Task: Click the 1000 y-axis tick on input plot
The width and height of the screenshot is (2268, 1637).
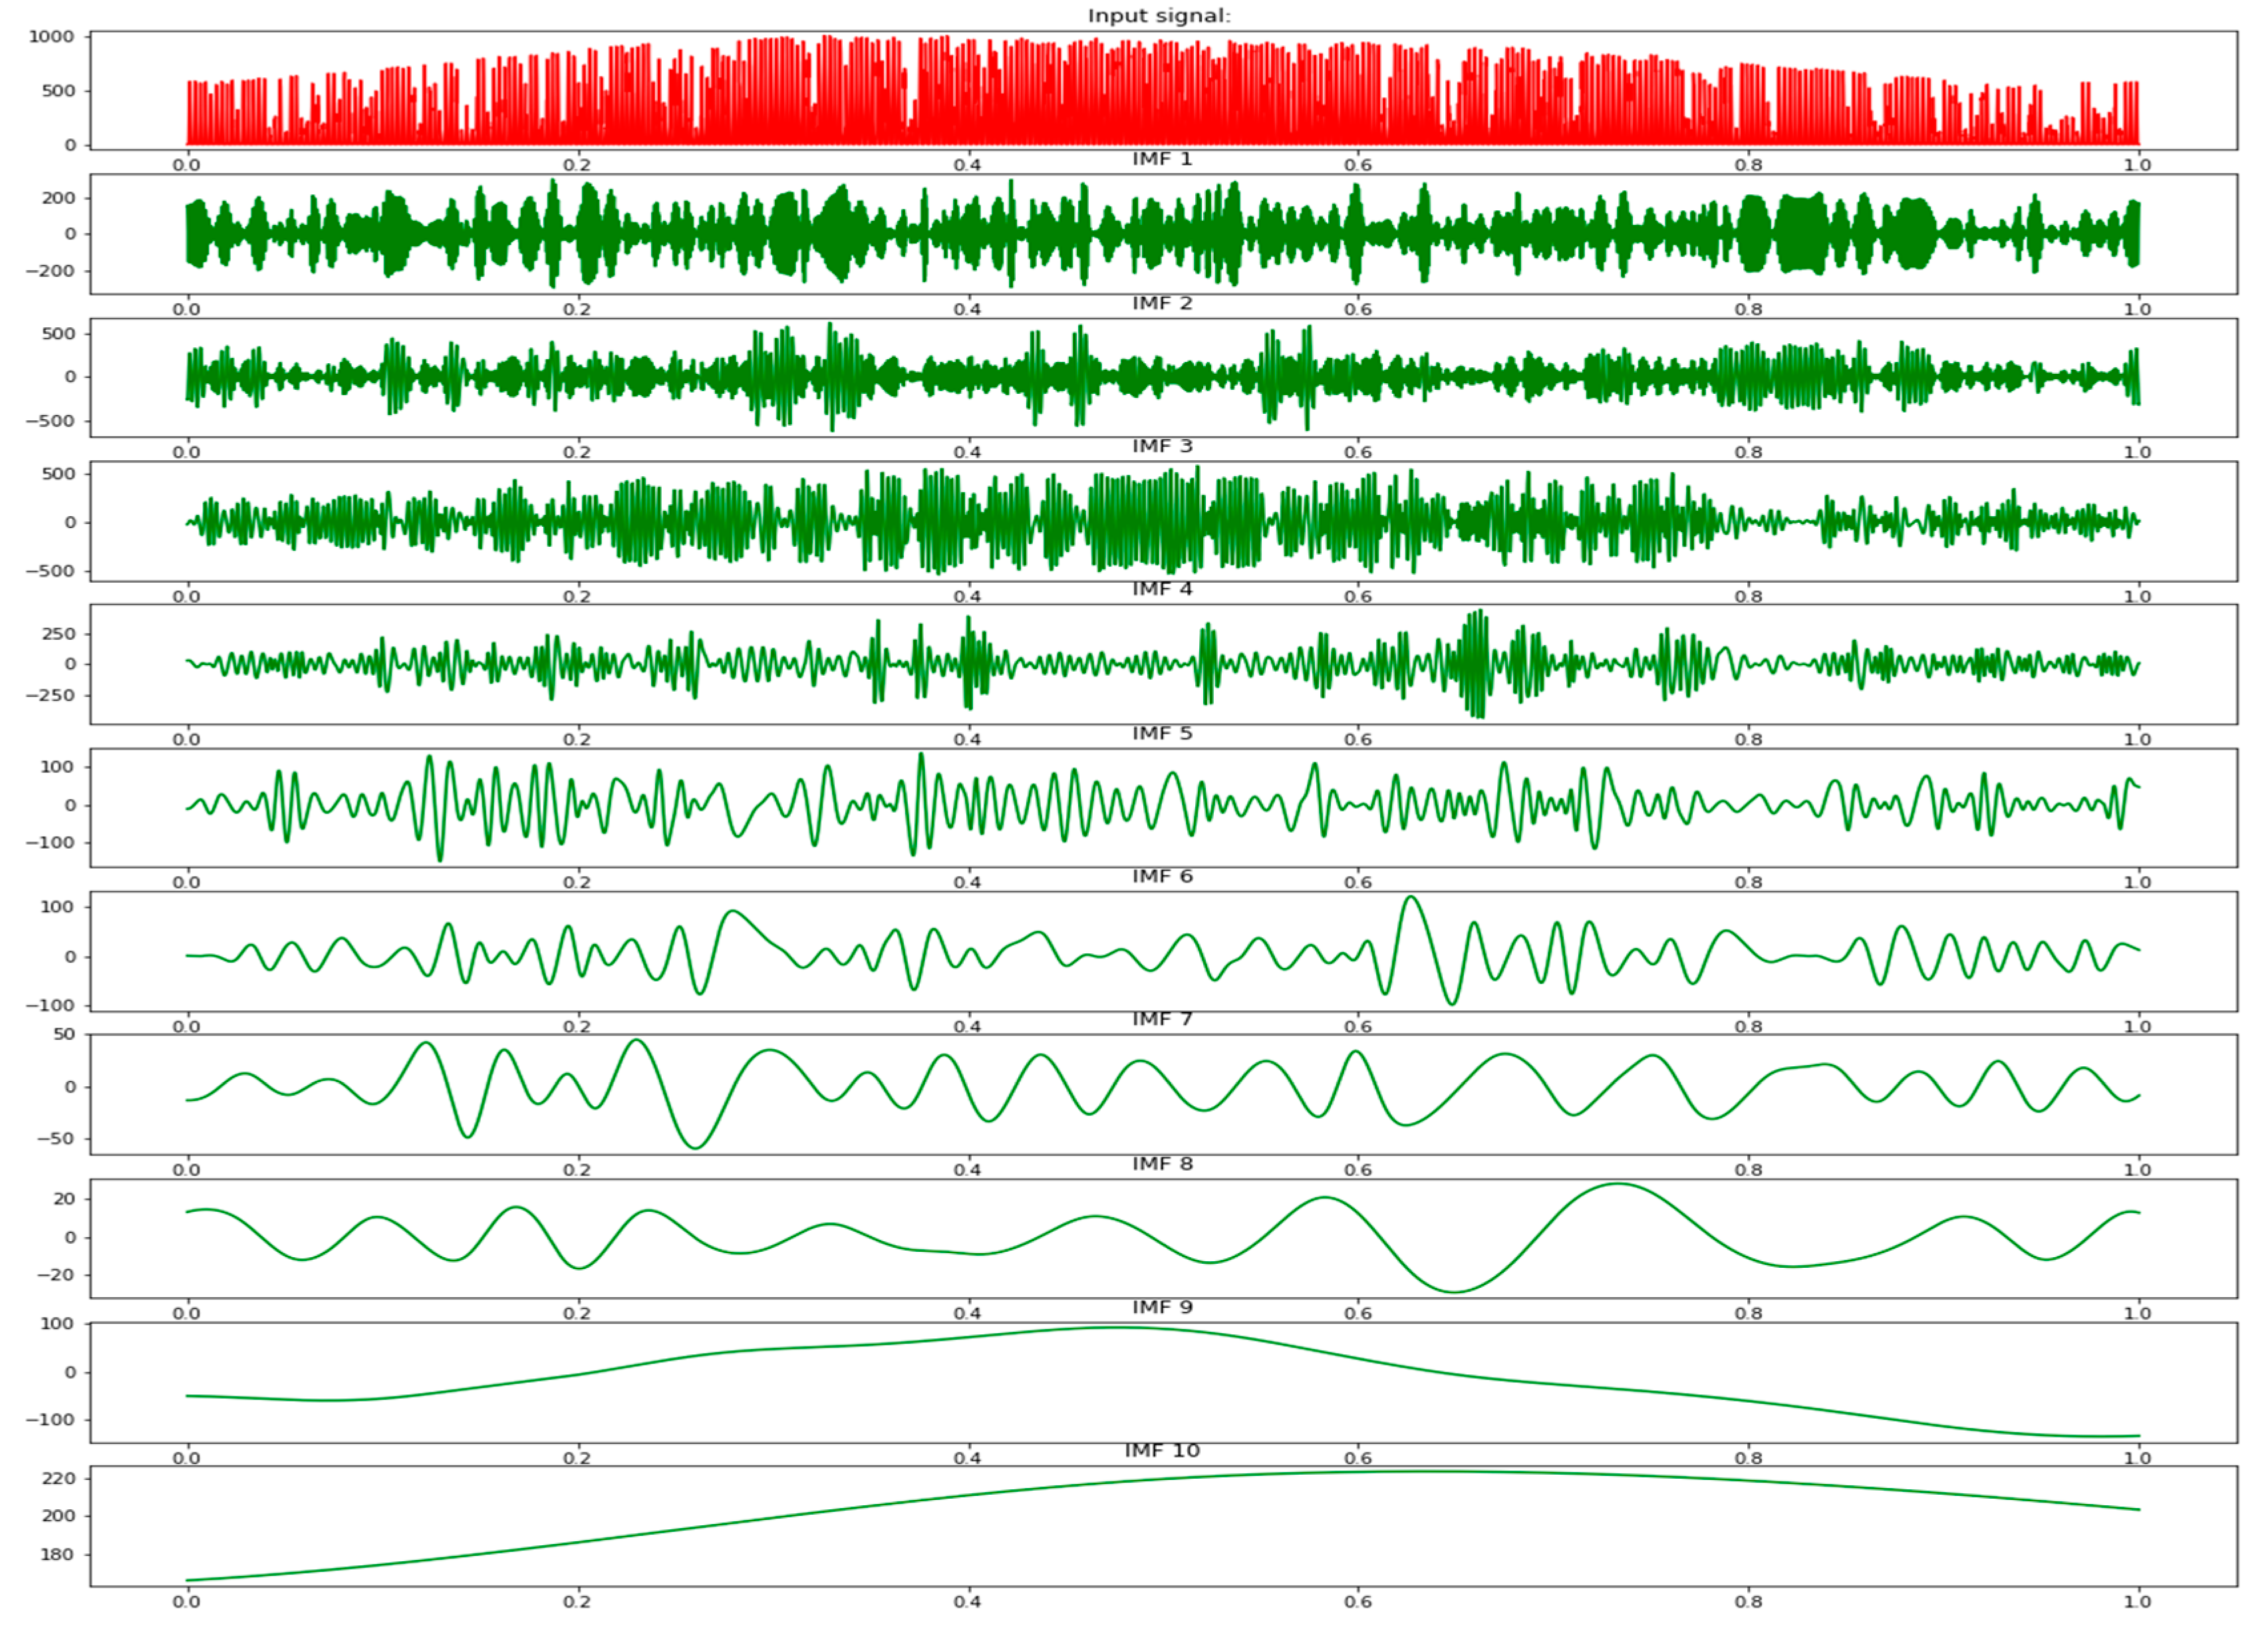Action: [52, 36]
